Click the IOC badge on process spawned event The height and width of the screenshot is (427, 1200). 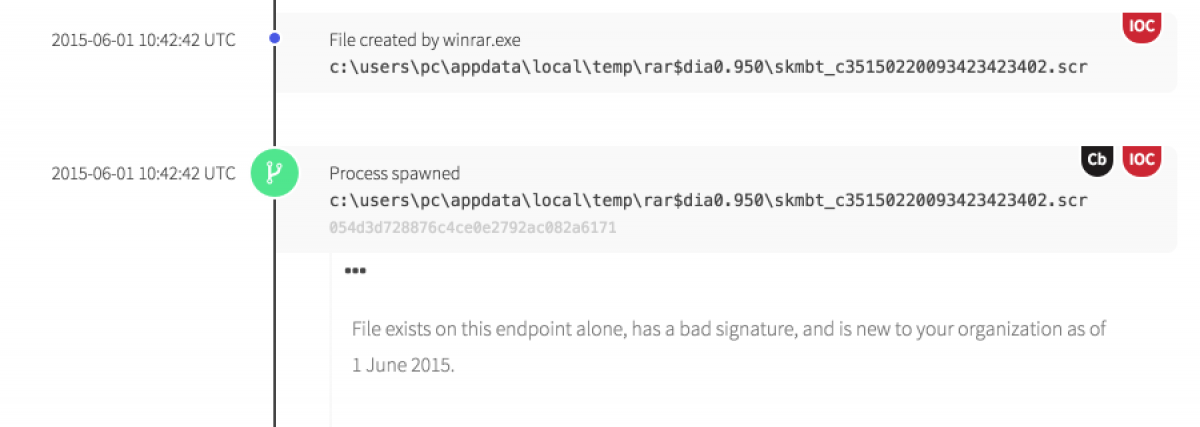1141,160
